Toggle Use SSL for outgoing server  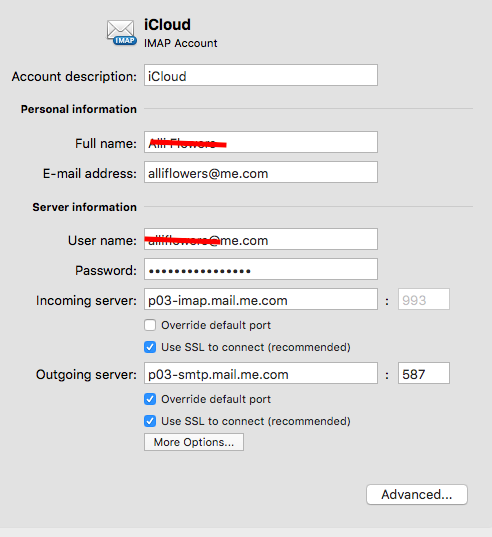point(150,421)
